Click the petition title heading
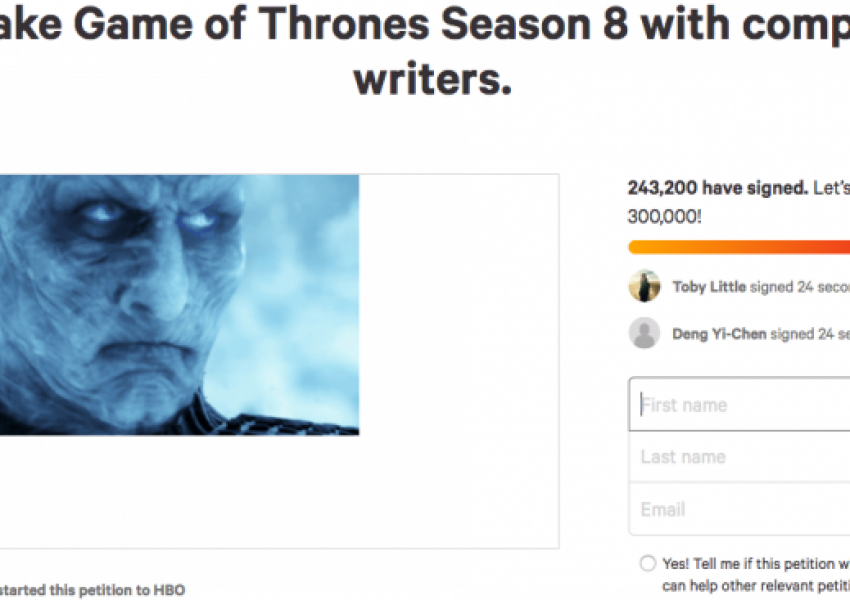Viewport: 850px width, 600px height. point(425,24)
